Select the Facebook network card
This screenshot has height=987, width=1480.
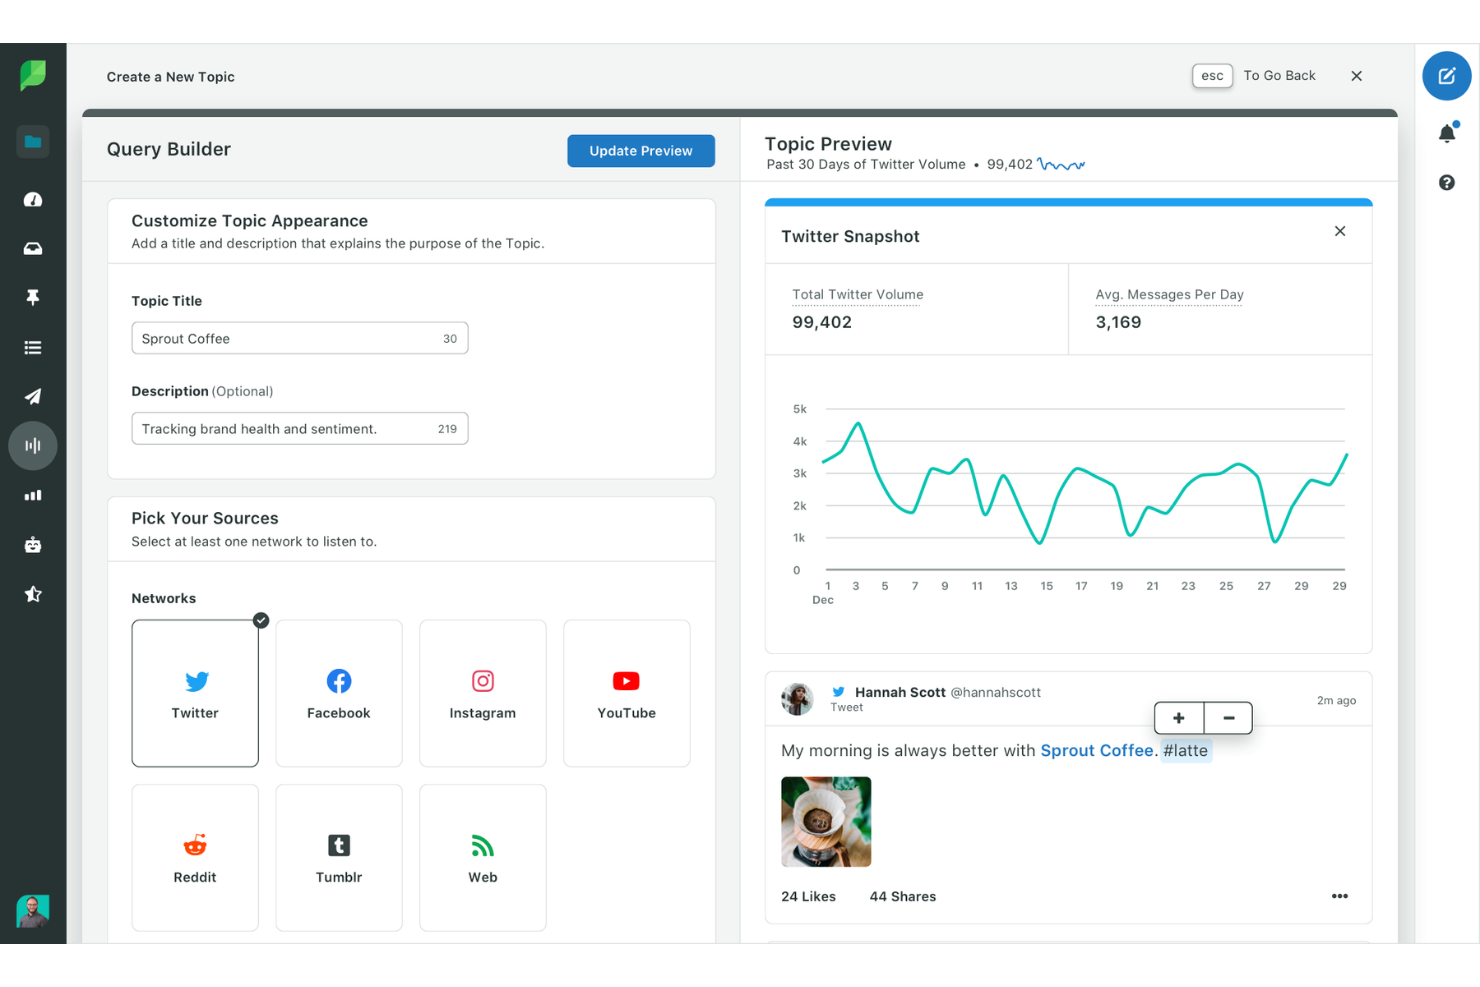click(339, 694)
